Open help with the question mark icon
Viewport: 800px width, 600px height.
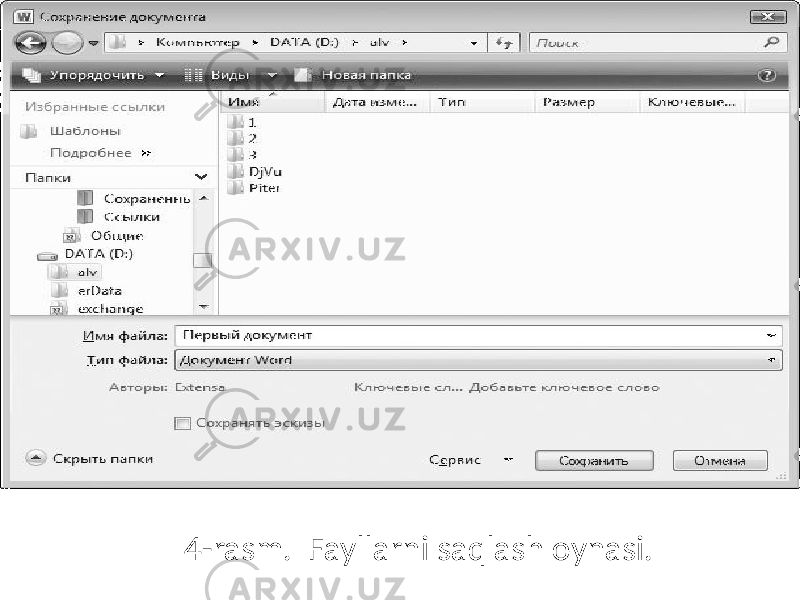click(x=766, y=76)
